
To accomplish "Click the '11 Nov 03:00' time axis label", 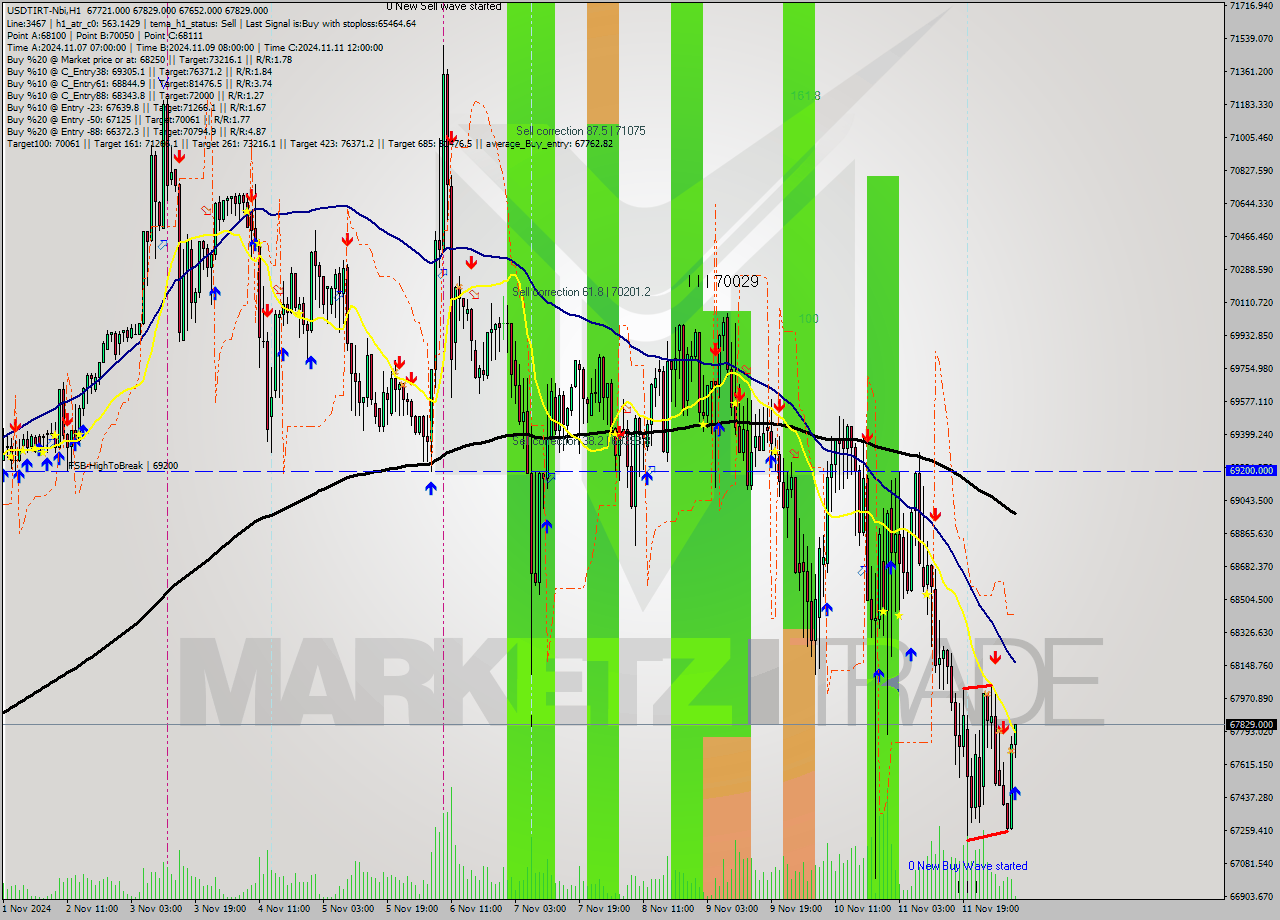I will (926, 909).
